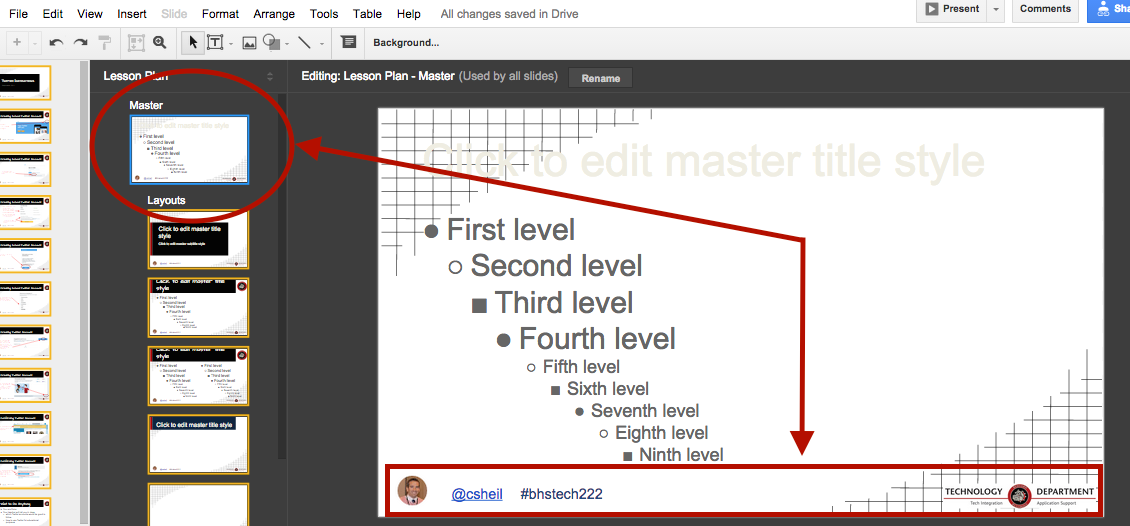Select the Master slide thumbnail
Image resolution: width=1130 pixels, height=526 pixels.
[x=189, y=149]
